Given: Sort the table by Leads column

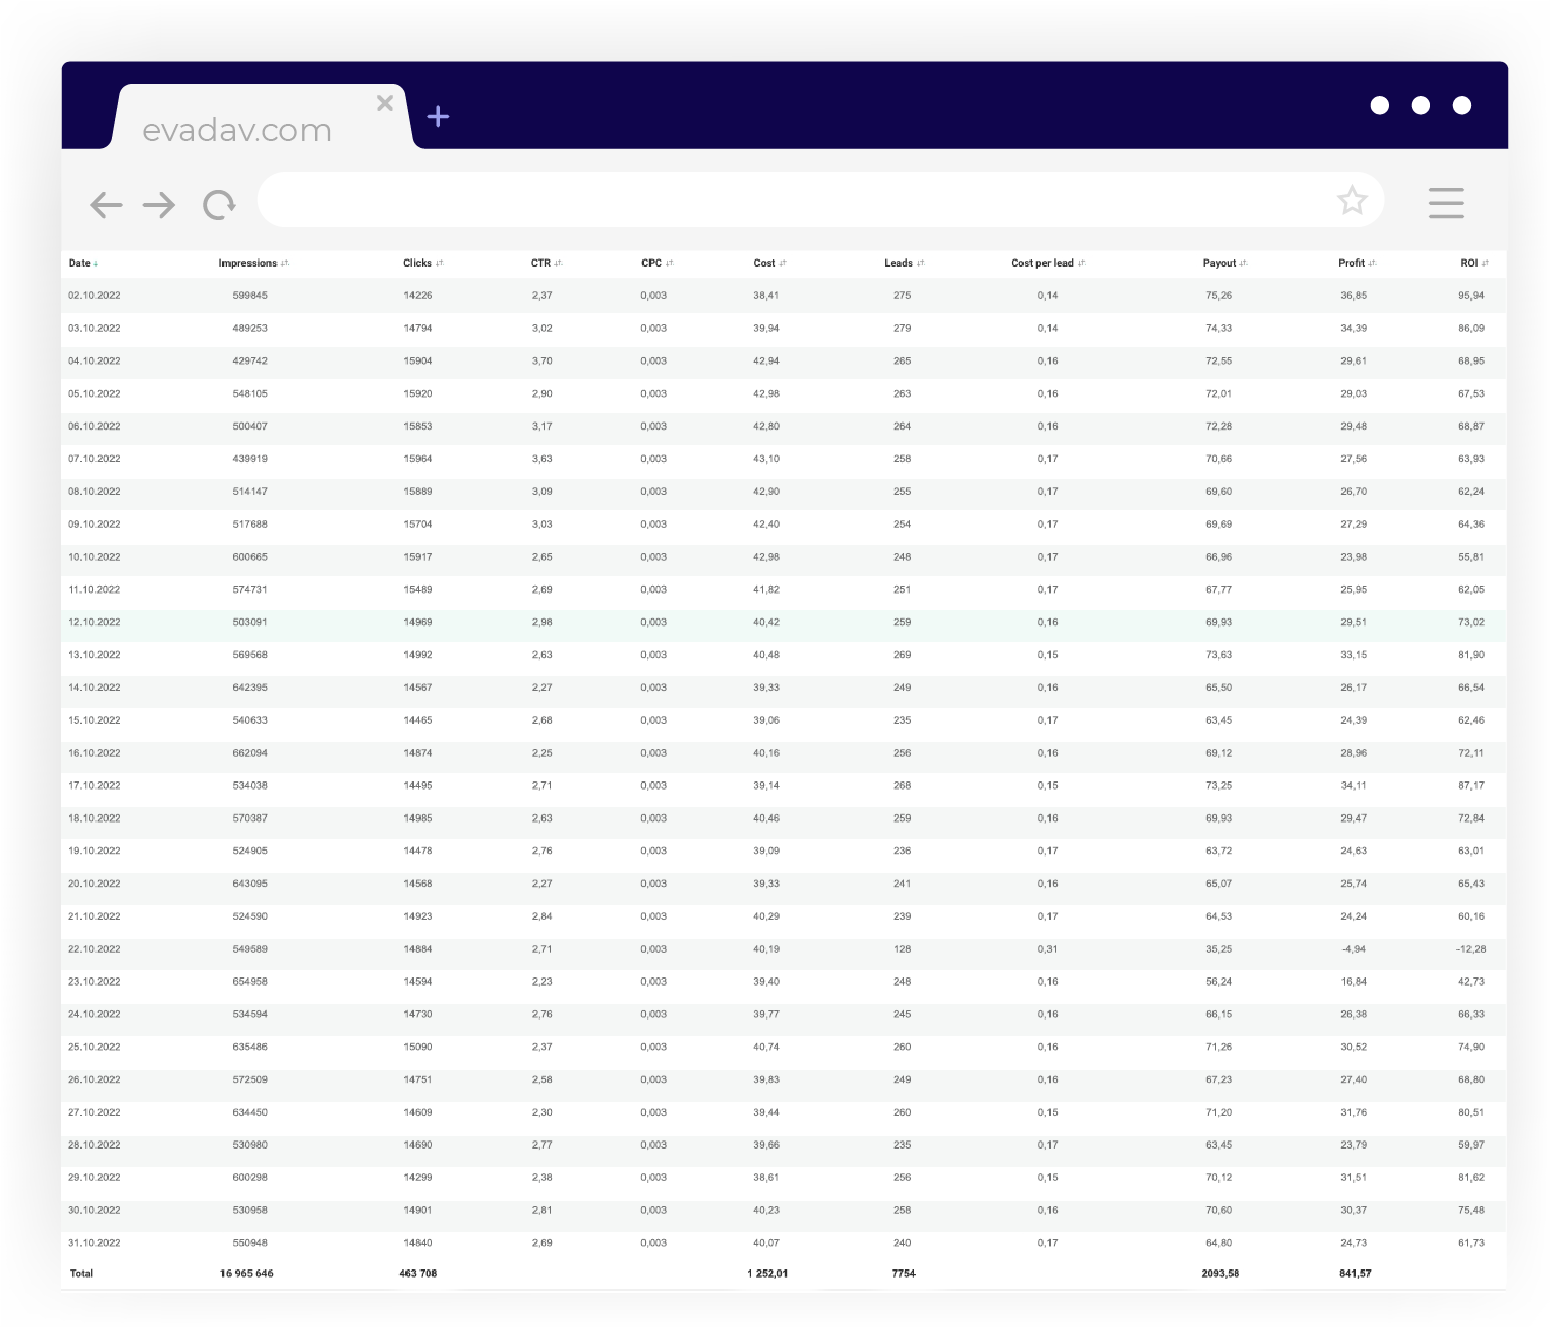Looking at the screenshot, I should (902, 263).
